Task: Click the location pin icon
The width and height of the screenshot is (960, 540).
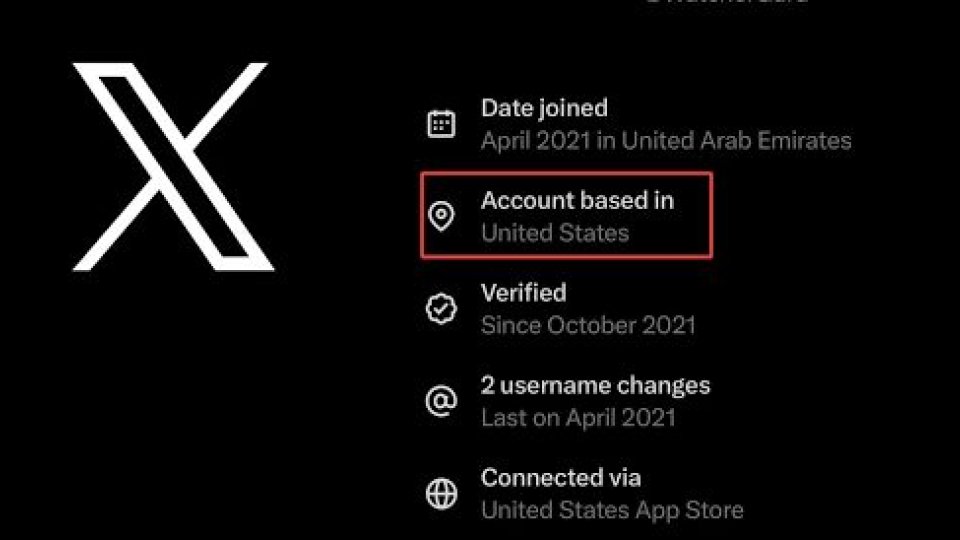Action: [441, 216]
